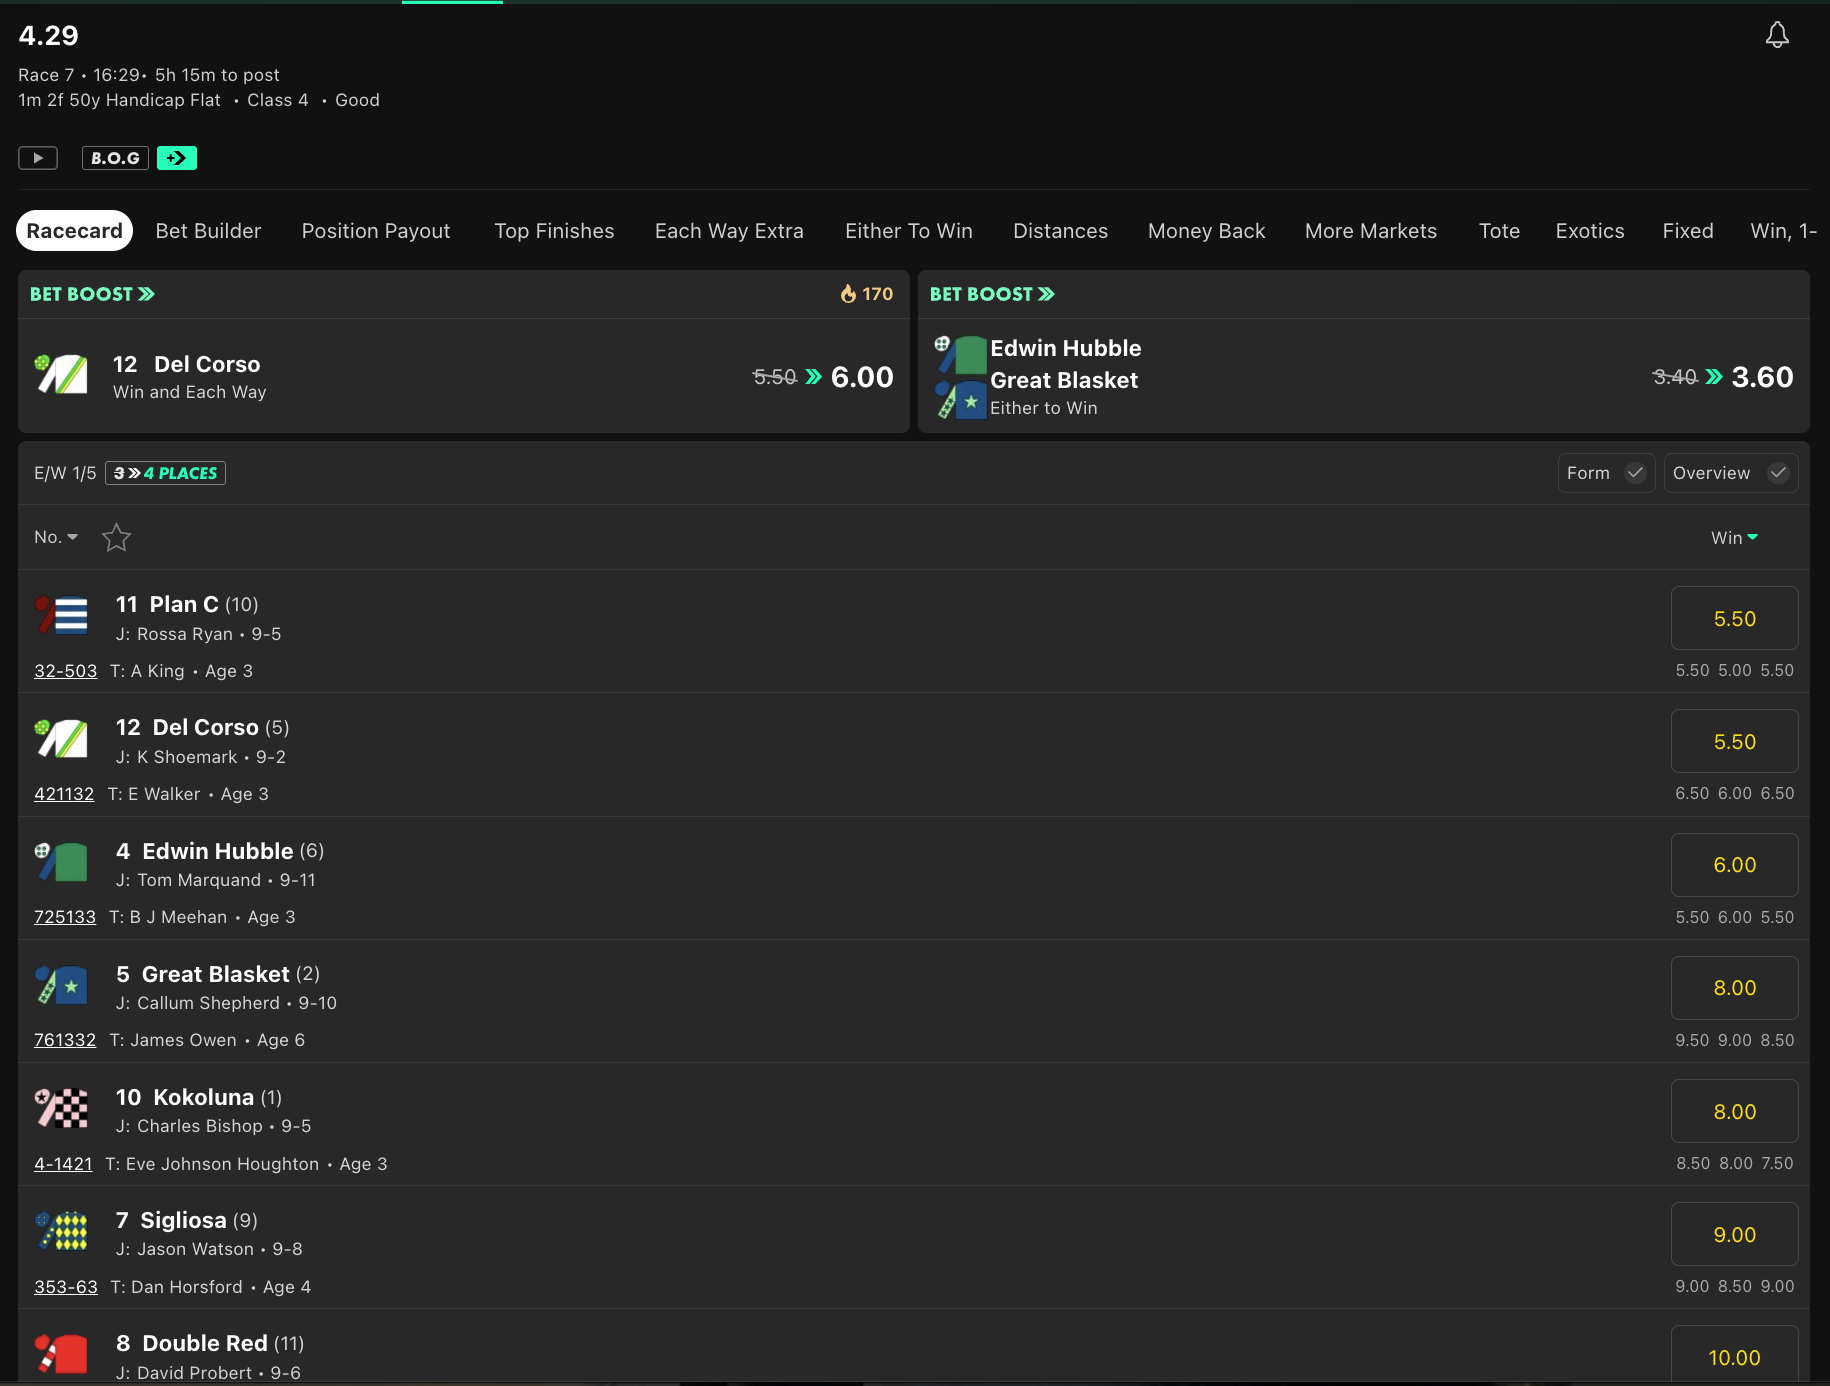The image size is (1830, 1386).
Task: Open the No. sort dropdown
Action: (56, 537)
